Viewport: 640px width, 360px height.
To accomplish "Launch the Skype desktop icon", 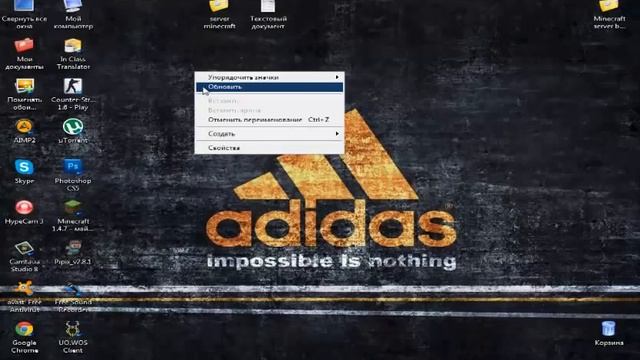I will [24, 167].
